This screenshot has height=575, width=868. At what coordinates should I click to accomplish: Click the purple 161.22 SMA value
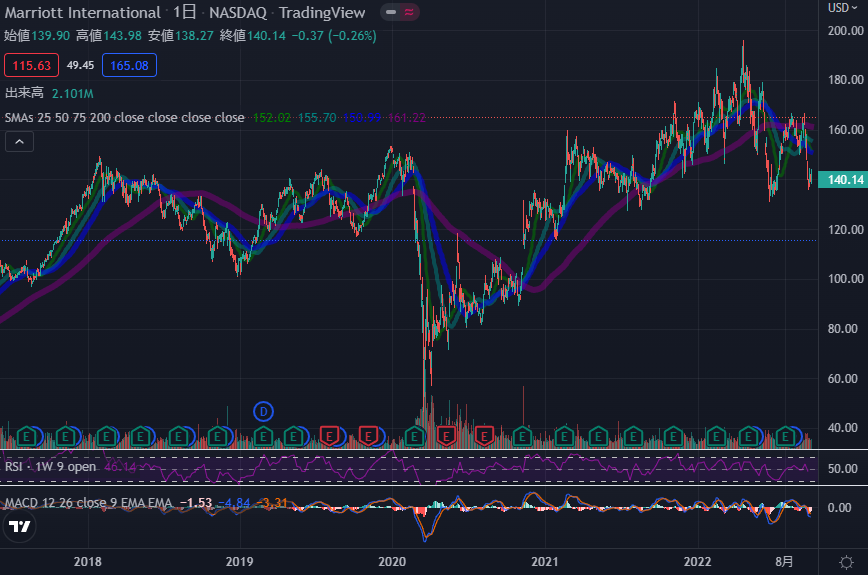point(407,117)
